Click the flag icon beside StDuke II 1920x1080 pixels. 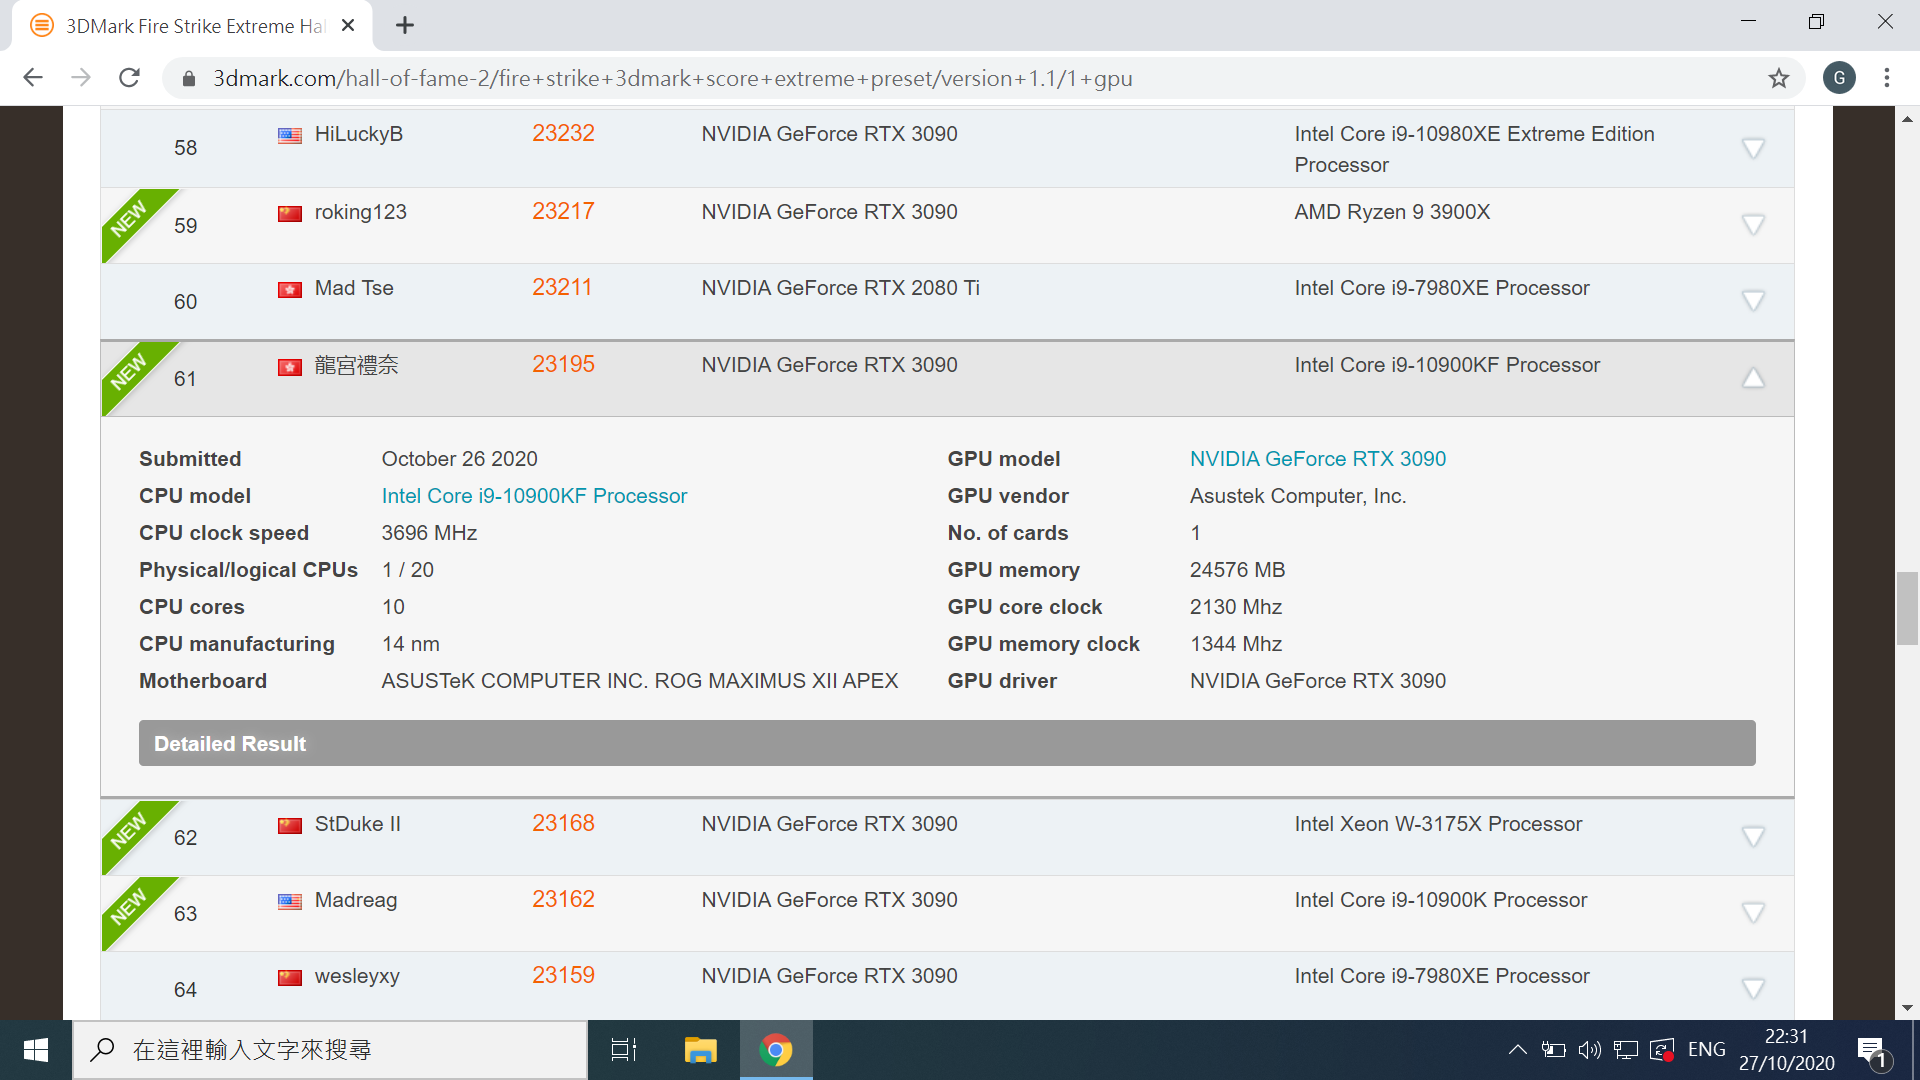[x=290, y=825]
